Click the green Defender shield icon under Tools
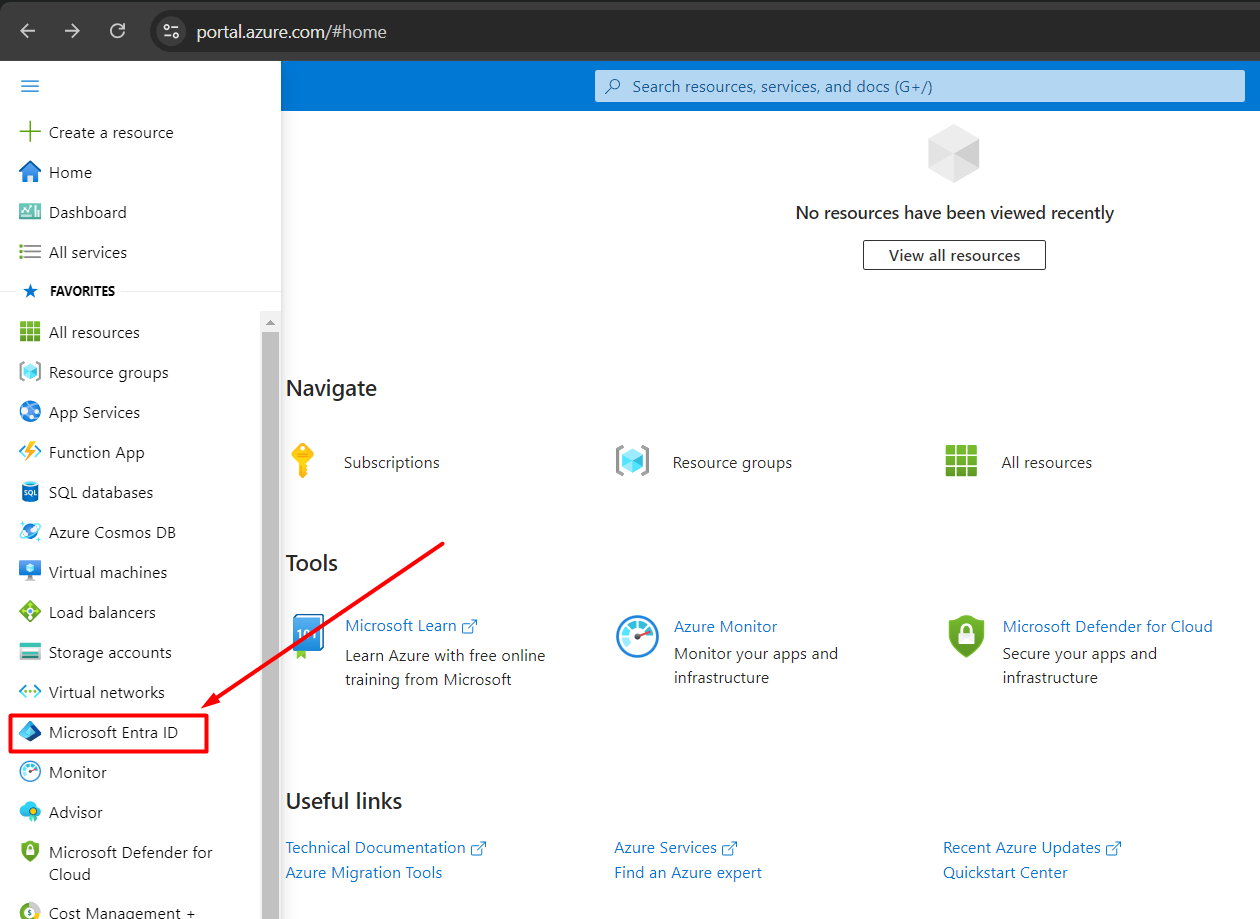Image resolution: width=1260 pixels, height=919 pixels. [966, 637]
